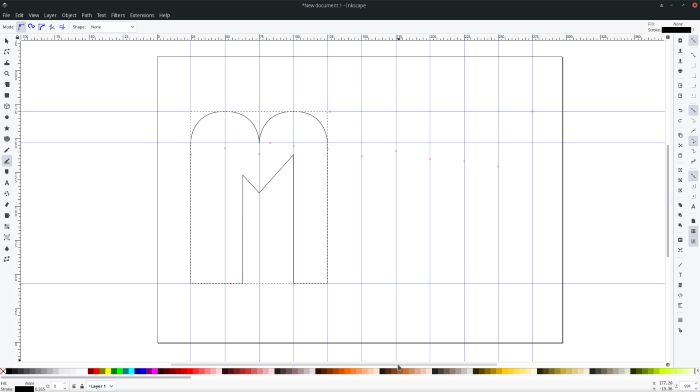Image resolution: width=700 pixels, height=392 pixels.
Task: Select the Pencil freehand tool
Action: pyautogui.click(x=7, y=150)
